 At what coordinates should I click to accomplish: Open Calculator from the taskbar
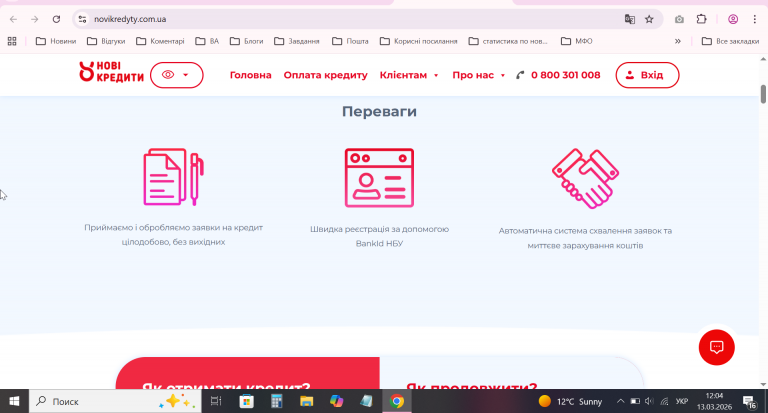(x=277, y=401)
